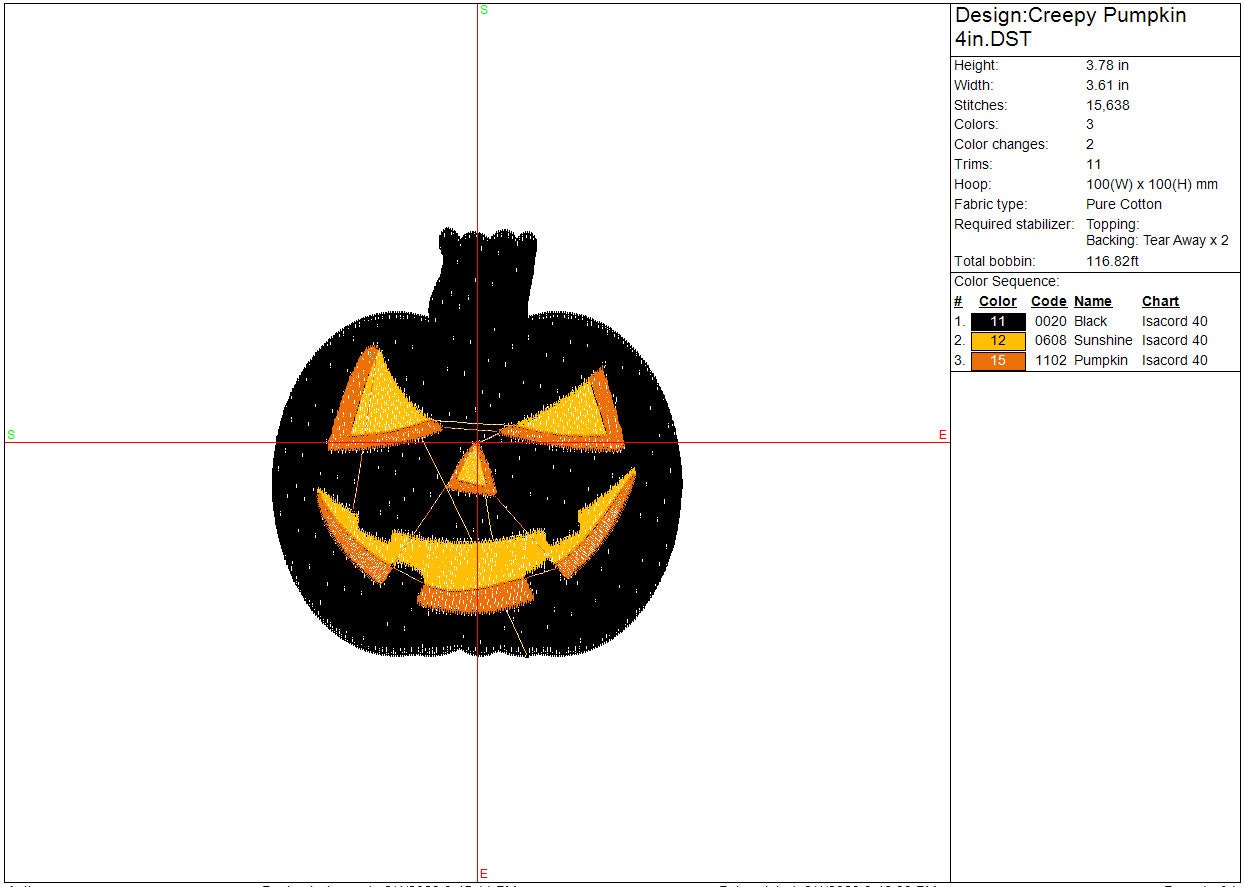Select the Sunshine yellow swatch numbered 12
The width and height of the screenshot is (1244, 887).
[998, 341]
